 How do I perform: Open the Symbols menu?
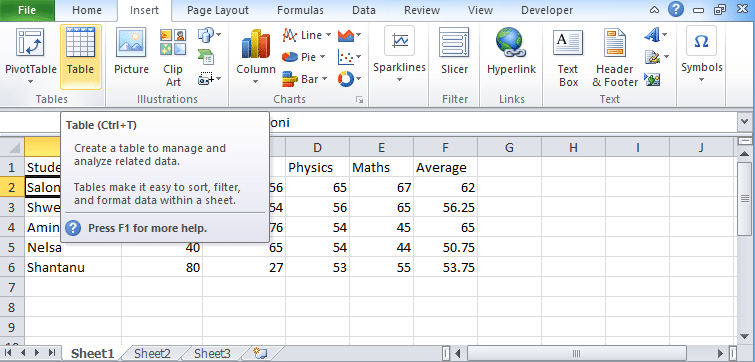[702, 55]
